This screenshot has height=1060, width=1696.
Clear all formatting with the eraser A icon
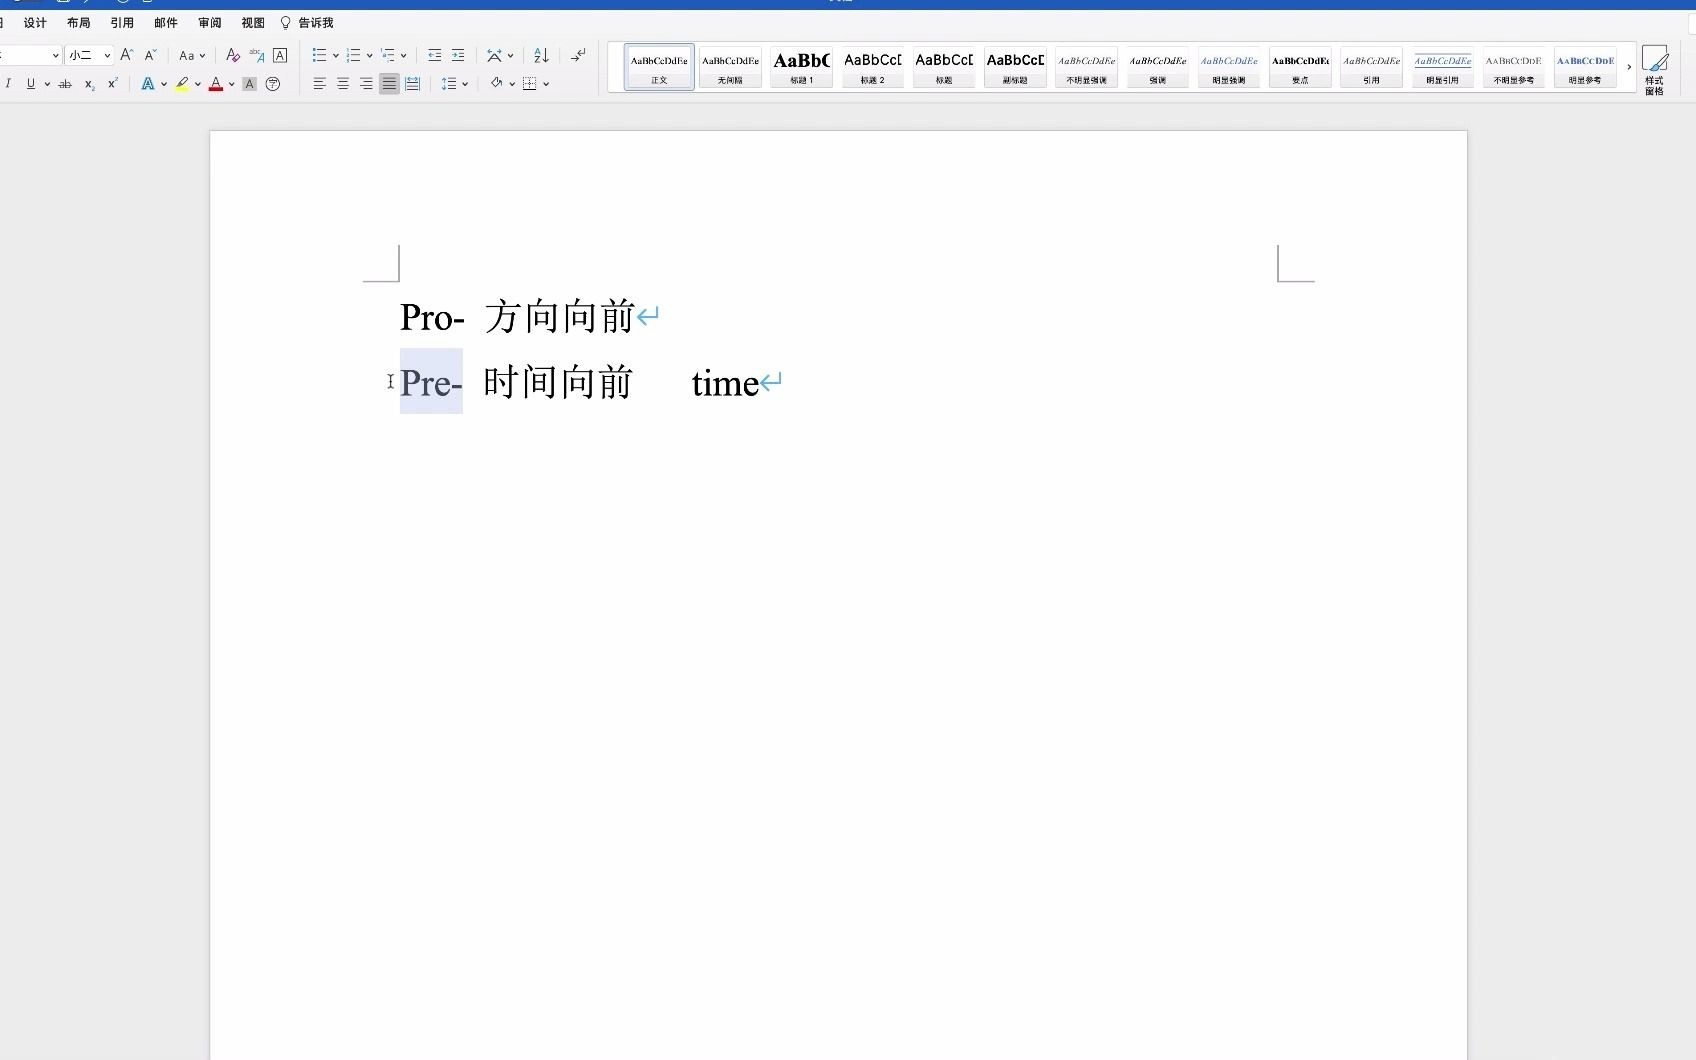click(x=233, y=55)
